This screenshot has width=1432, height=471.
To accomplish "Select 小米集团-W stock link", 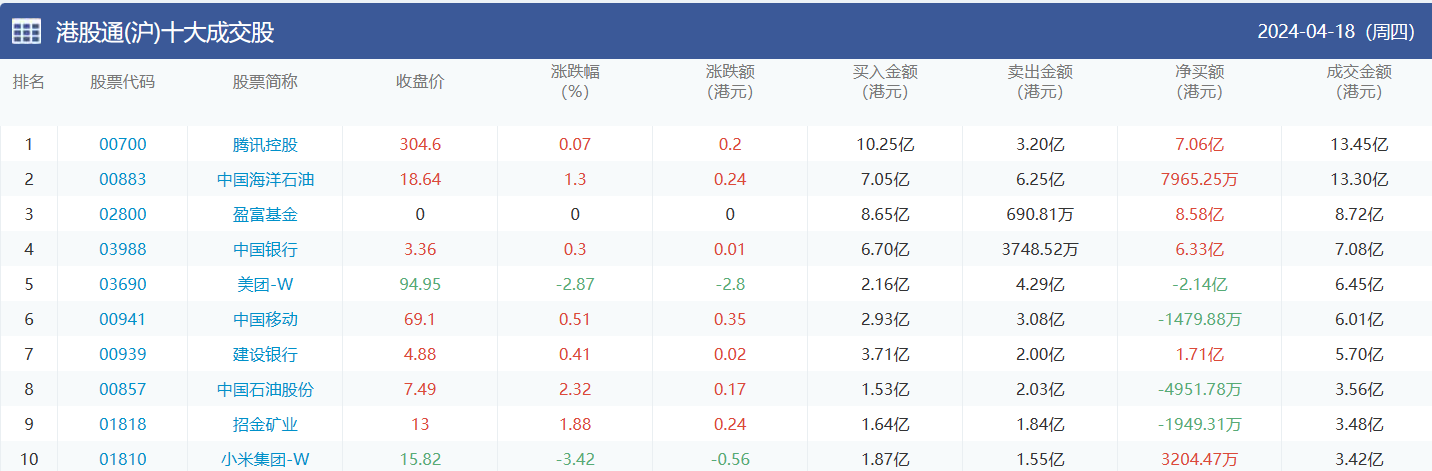I will pos(265,460).
